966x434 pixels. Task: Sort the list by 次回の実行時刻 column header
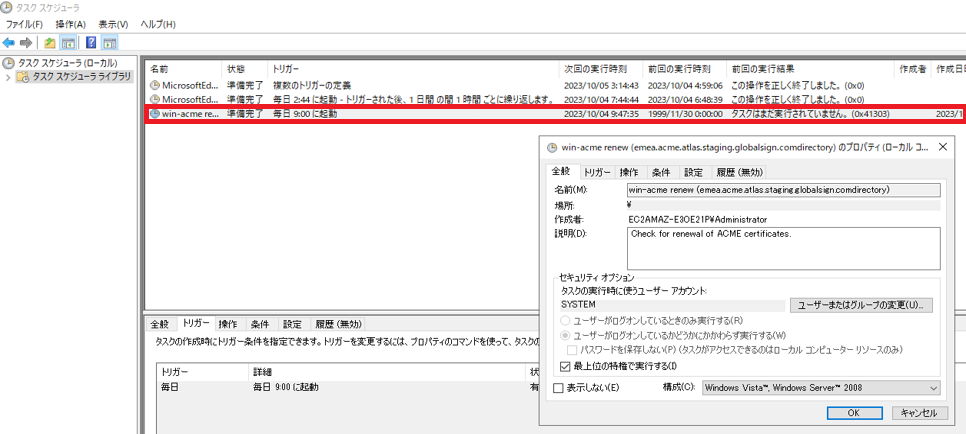point(595,69)
